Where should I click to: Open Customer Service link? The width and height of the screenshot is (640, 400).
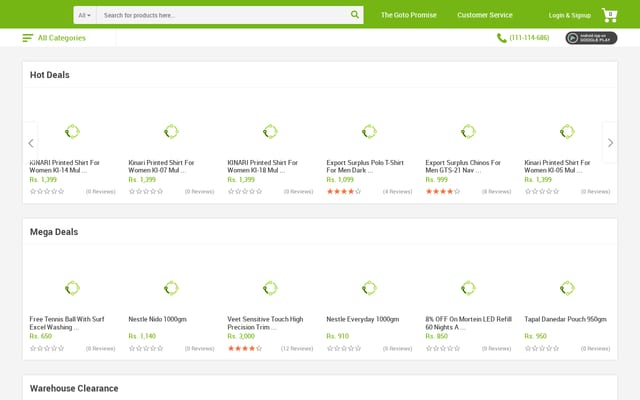(x=484, y=15)
